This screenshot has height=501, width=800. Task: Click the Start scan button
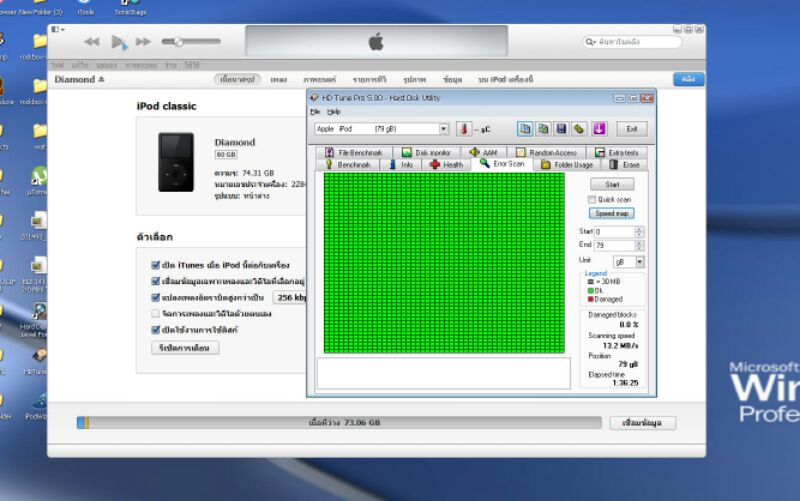(x=612, y=184)
